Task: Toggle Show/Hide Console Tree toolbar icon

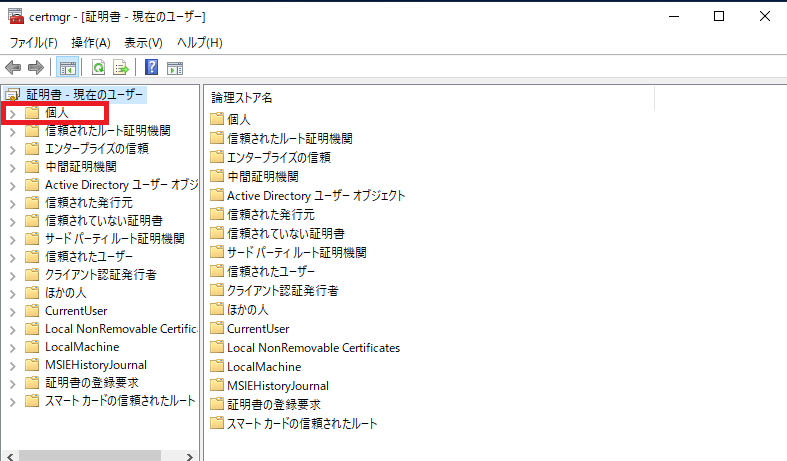Action: (x=67, y=67)
